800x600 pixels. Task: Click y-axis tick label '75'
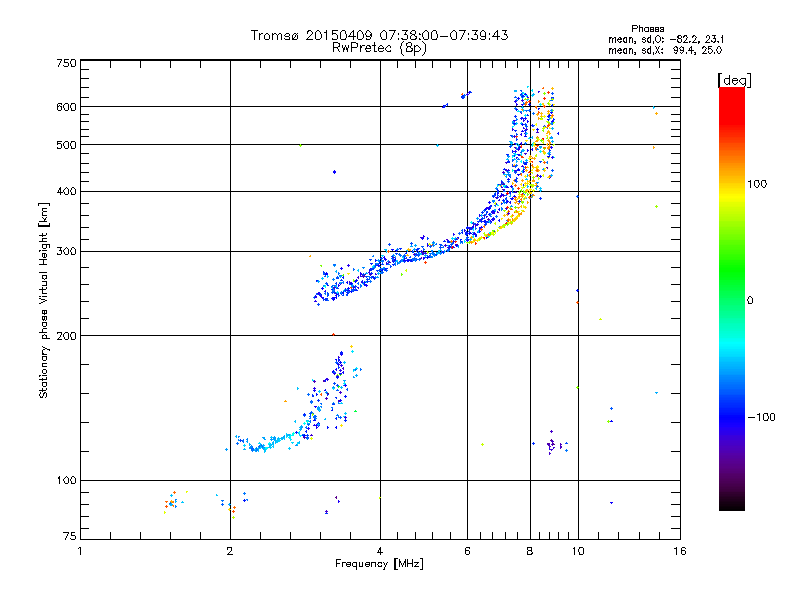pos(70,536)
